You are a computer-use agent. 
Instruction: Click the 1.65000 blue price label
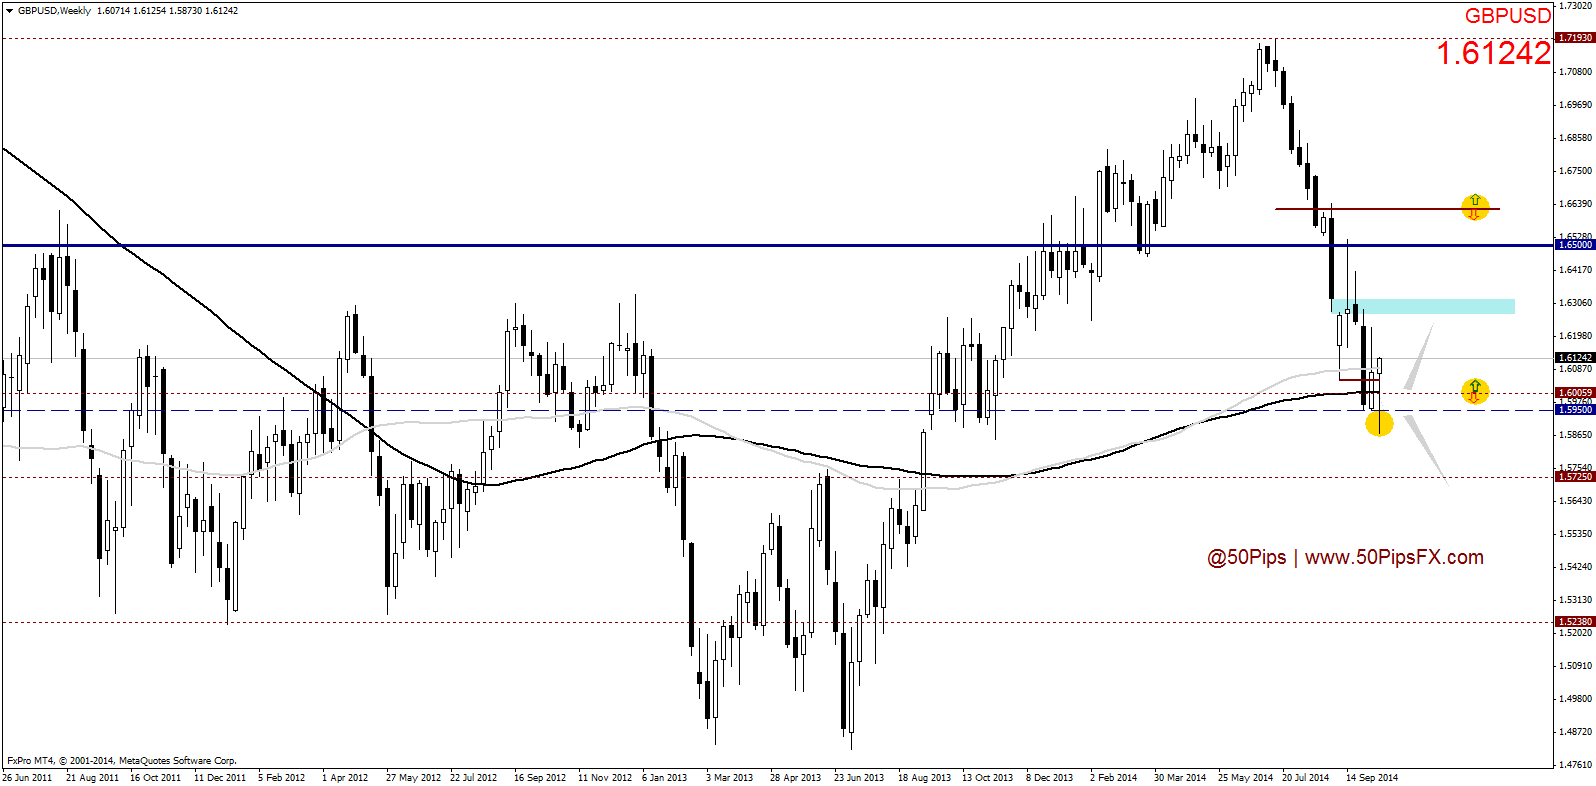point(1575,245)
